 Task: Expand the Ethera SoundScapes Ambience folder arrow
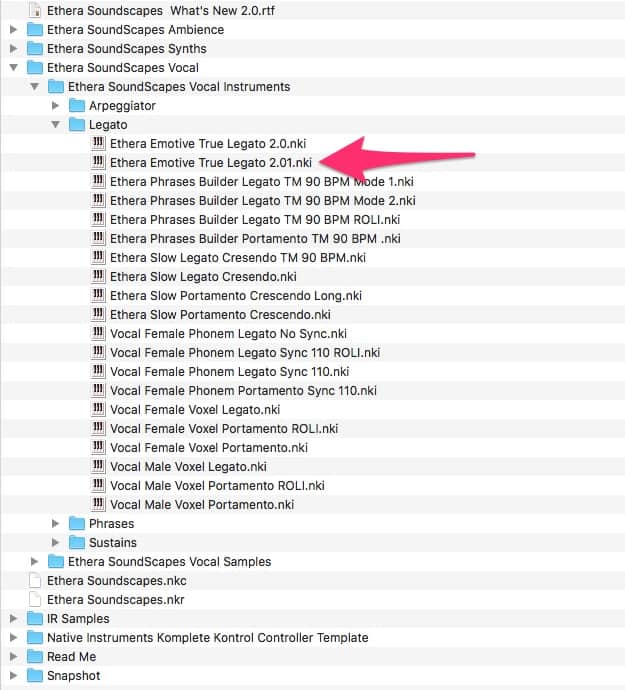14,29
